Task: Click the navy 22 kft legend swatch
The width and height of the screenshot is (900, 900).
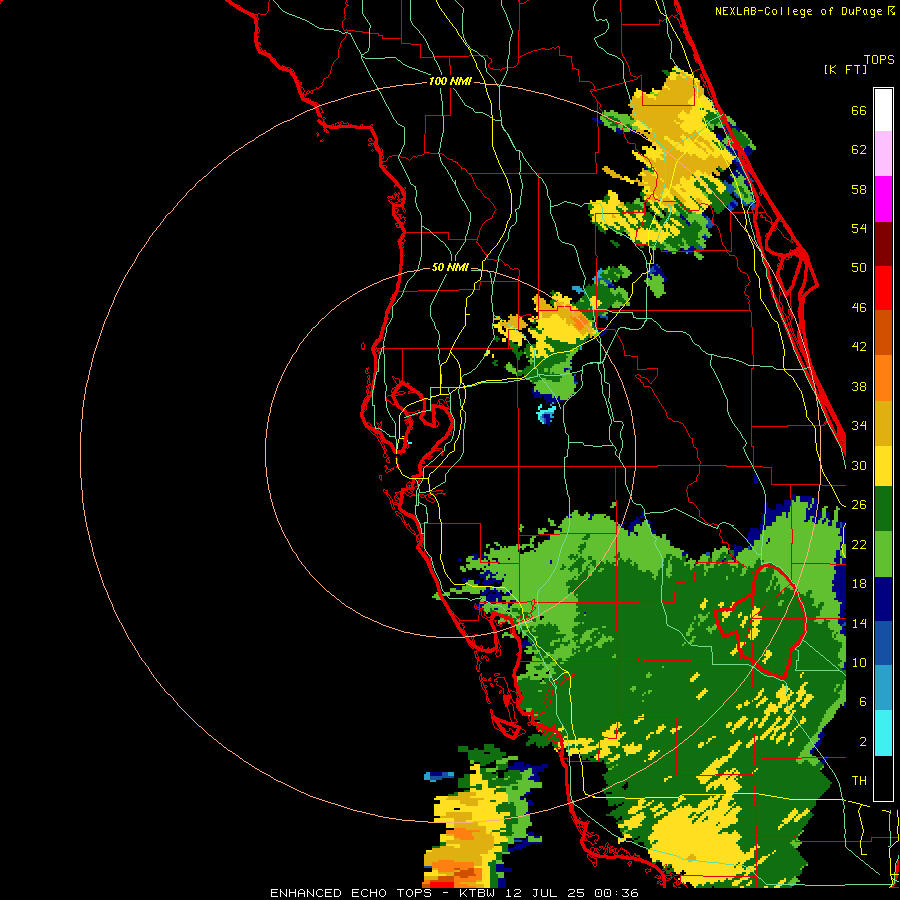Action: click(883, 599)
